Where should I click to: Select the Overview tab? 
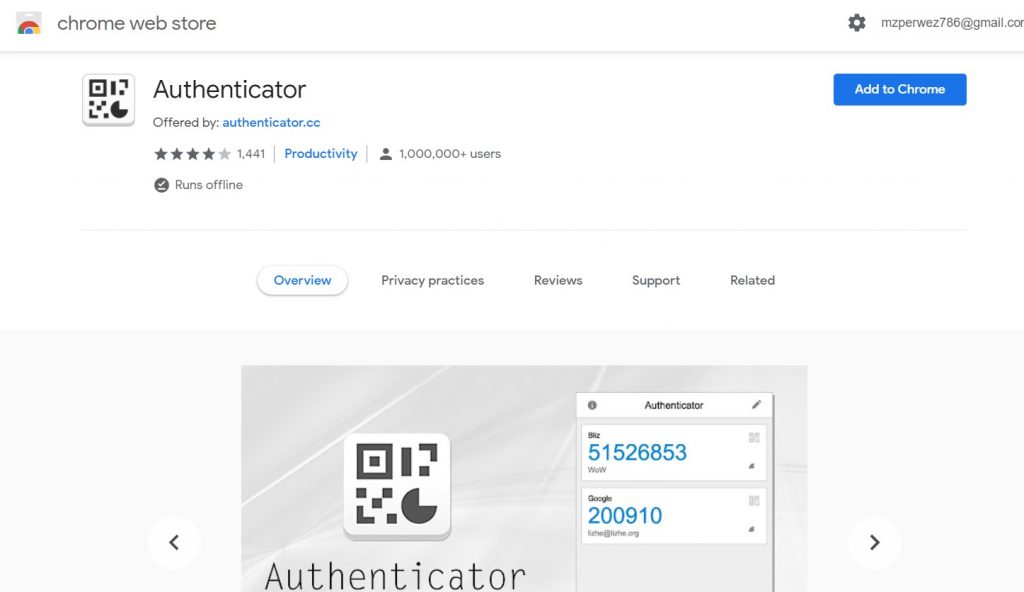pos(302,280)
